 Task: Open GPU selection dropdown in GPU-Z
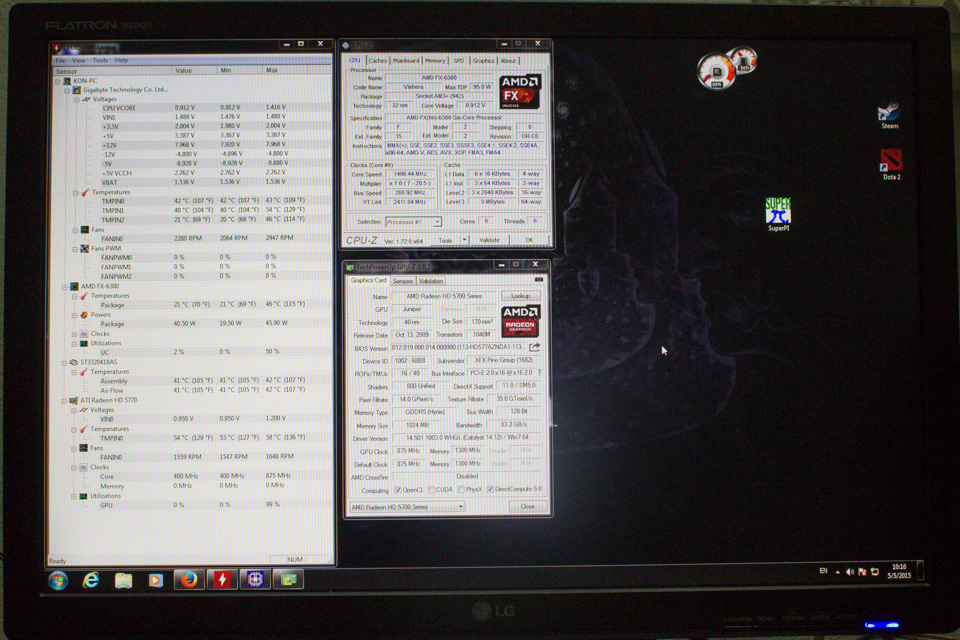460,506
